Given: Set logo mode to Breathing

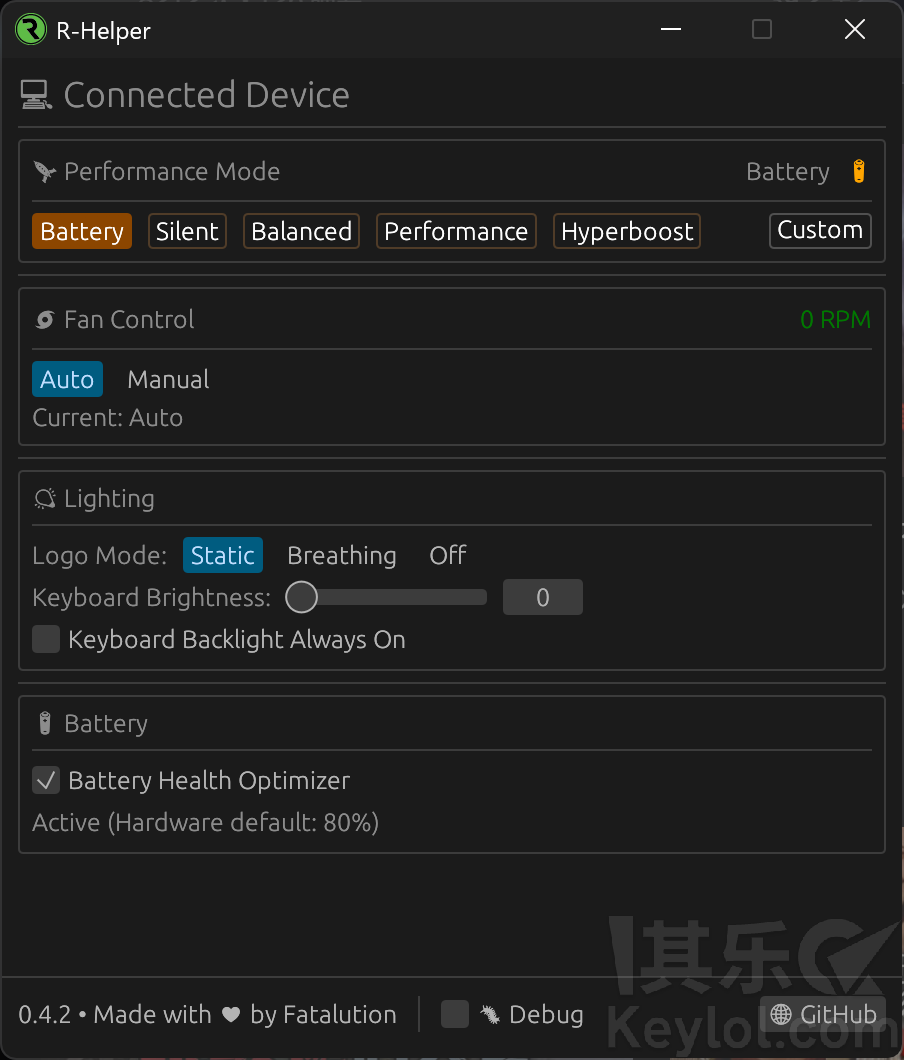Looking at the screenshot, I should [x=341, y=556].
